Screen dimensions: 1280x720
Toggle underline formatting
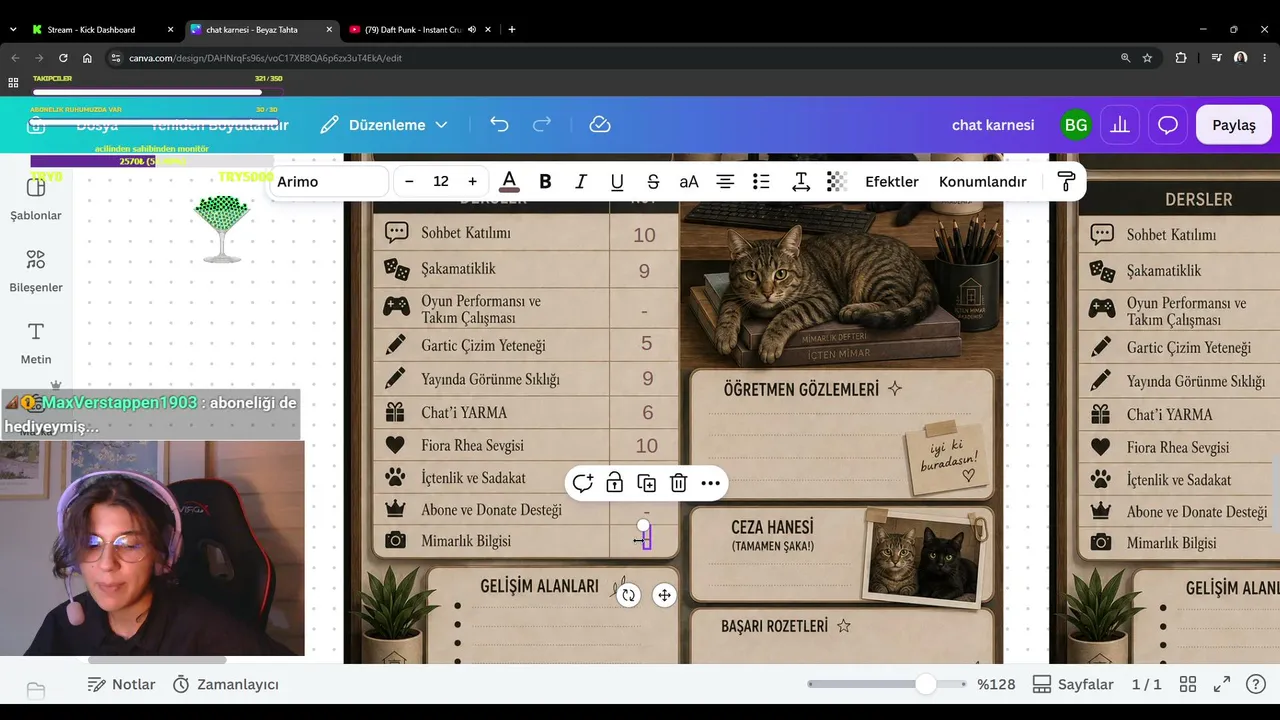(x=617, y=182)
